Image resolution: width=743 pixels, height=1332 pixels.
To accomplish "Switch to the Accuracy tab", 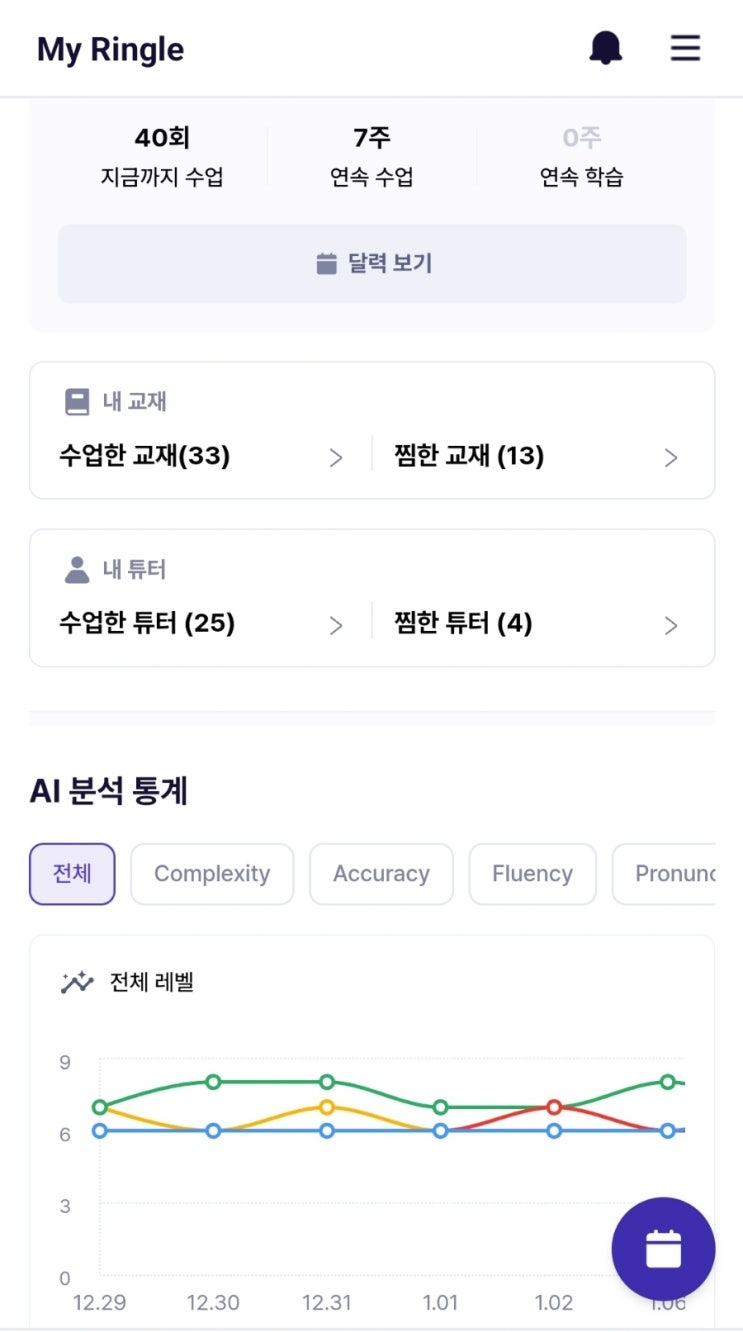I will pyautogui.click(x=381, y=874).
